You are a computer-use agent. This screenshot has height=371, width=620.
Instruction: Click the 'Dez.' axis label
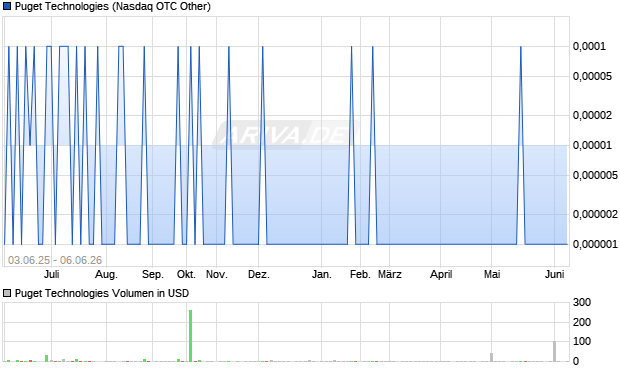tap(259, 274)
